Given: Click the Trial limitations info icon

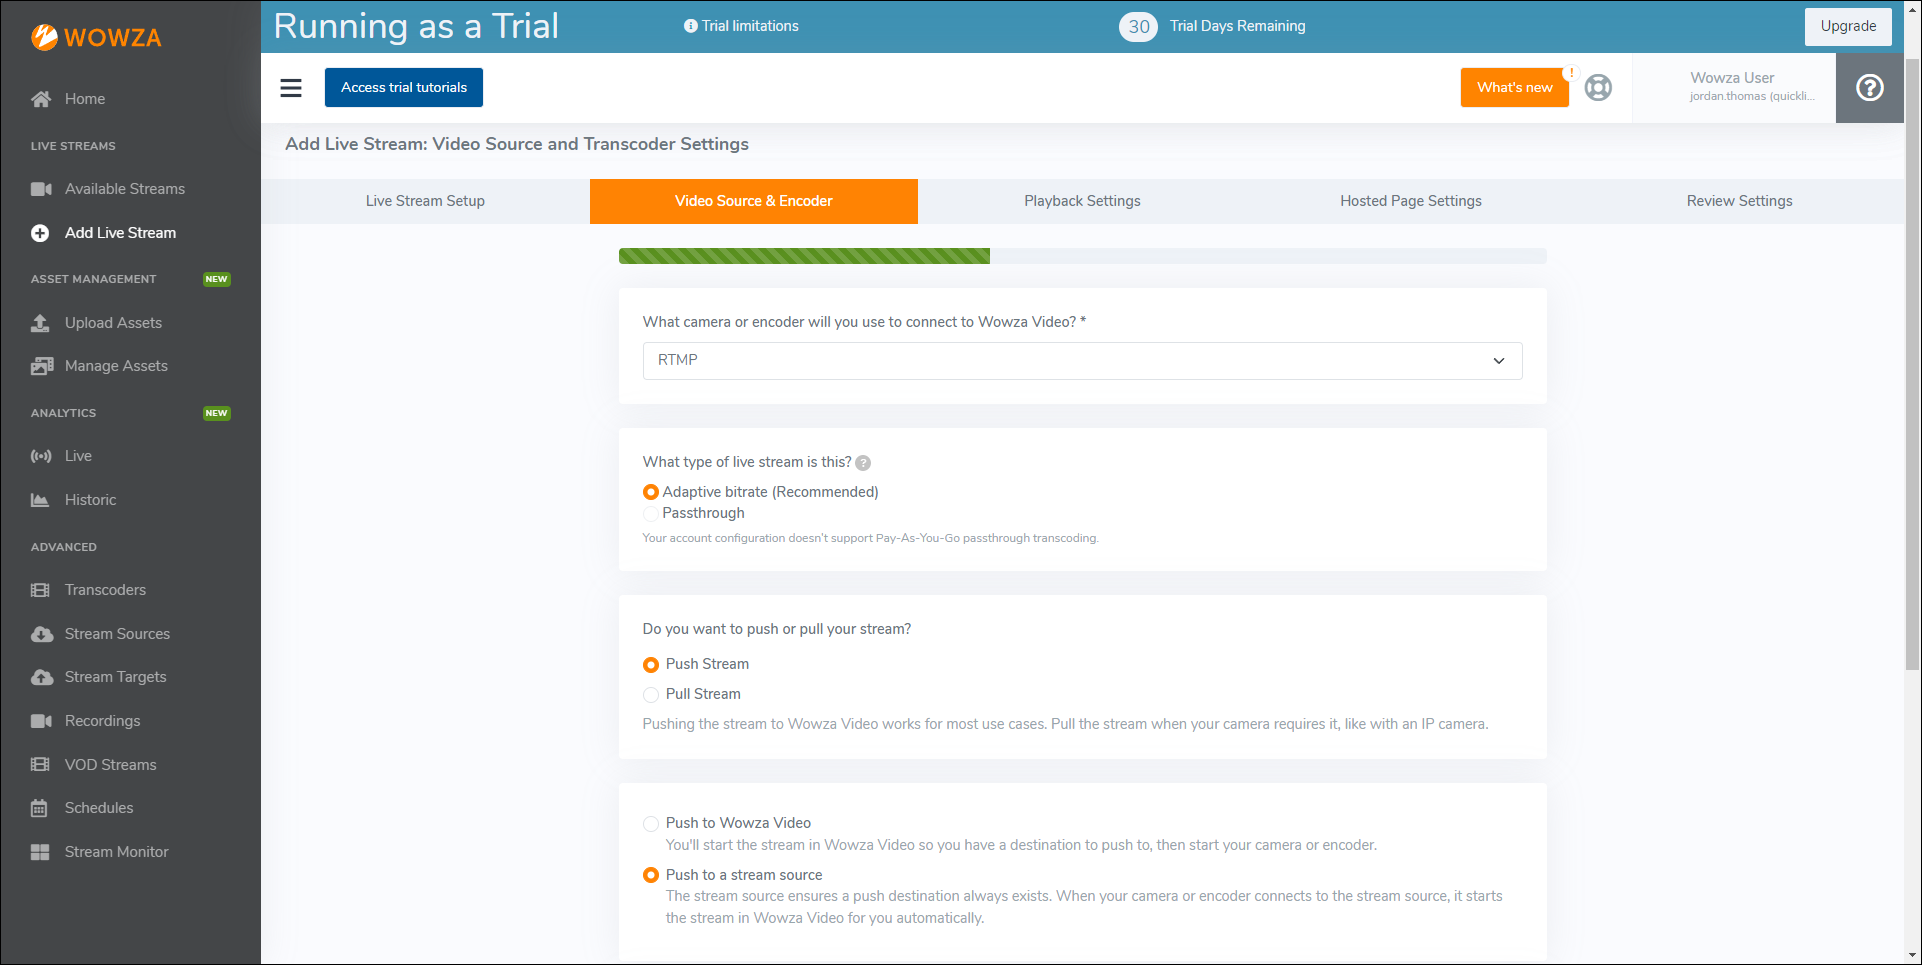Looking at the screenshot, I should [x=690, y=26].
